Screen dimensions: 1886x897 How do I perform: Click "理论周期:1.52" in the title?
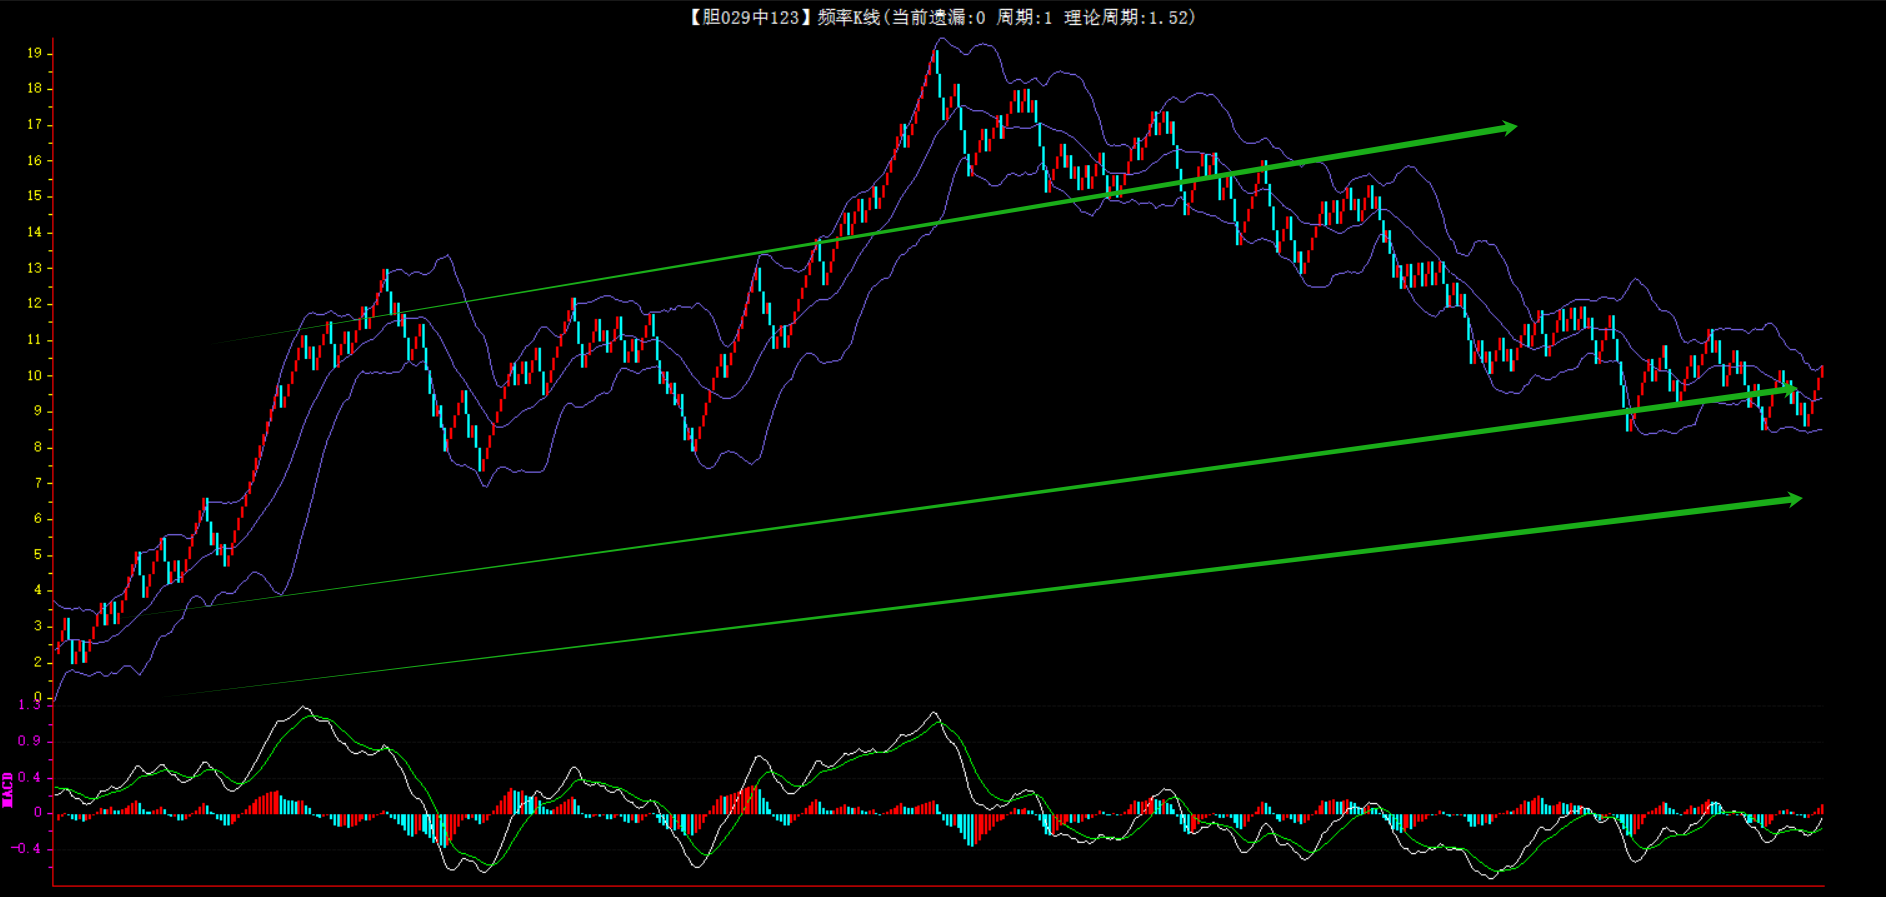click(1130, 17)
